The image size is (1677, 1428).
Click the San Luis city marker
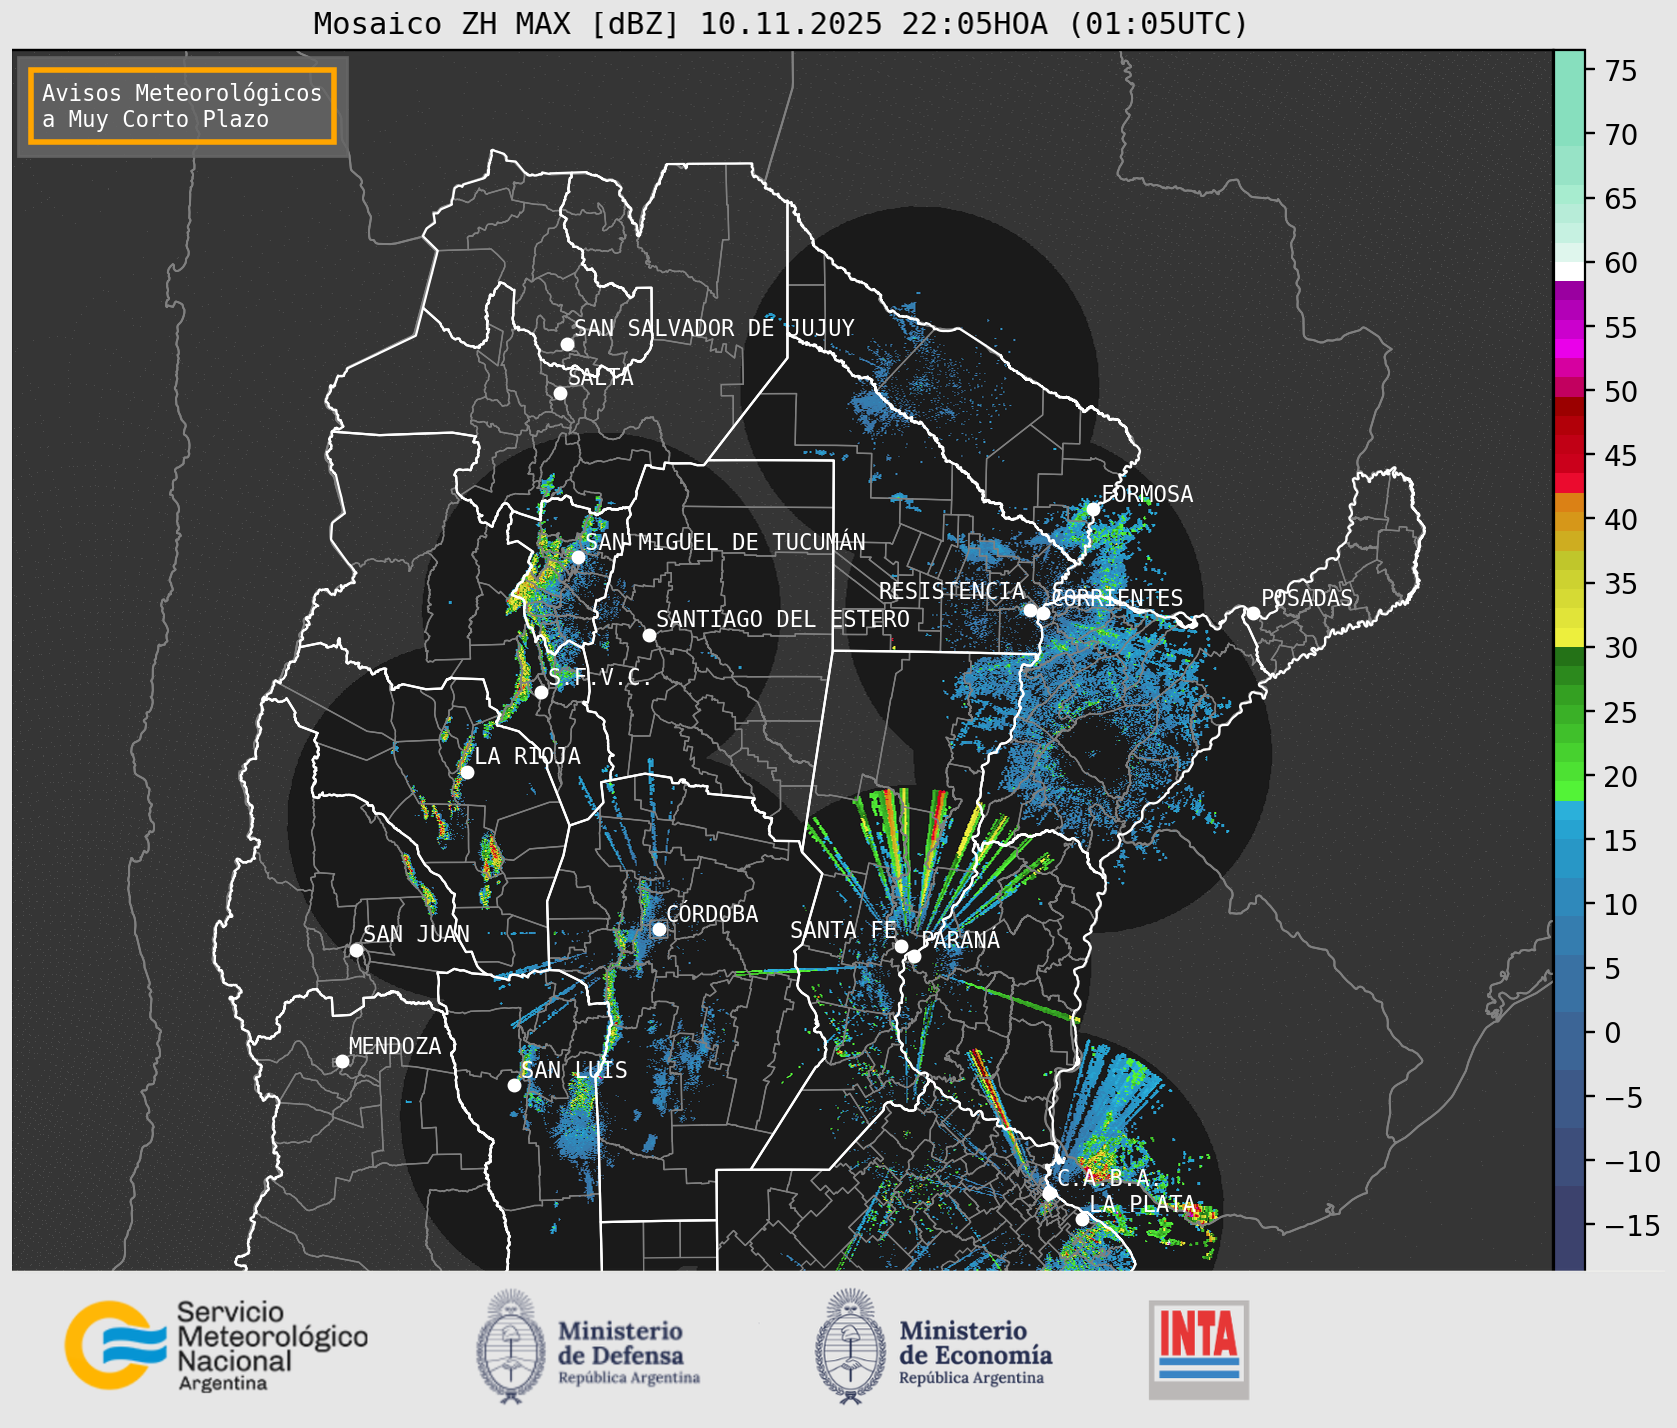(514, 1085)
